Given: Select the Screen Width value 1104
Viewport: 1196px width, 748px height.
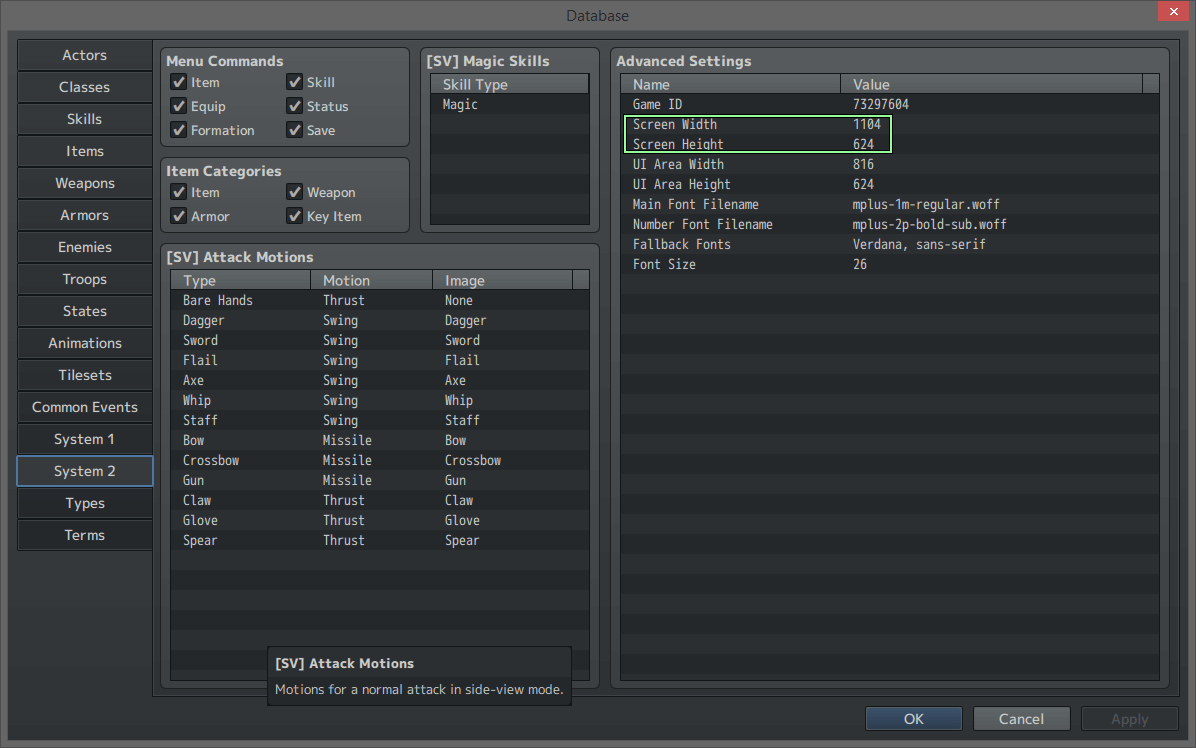Looking at the screenshot, I should (x=866, y=124).
